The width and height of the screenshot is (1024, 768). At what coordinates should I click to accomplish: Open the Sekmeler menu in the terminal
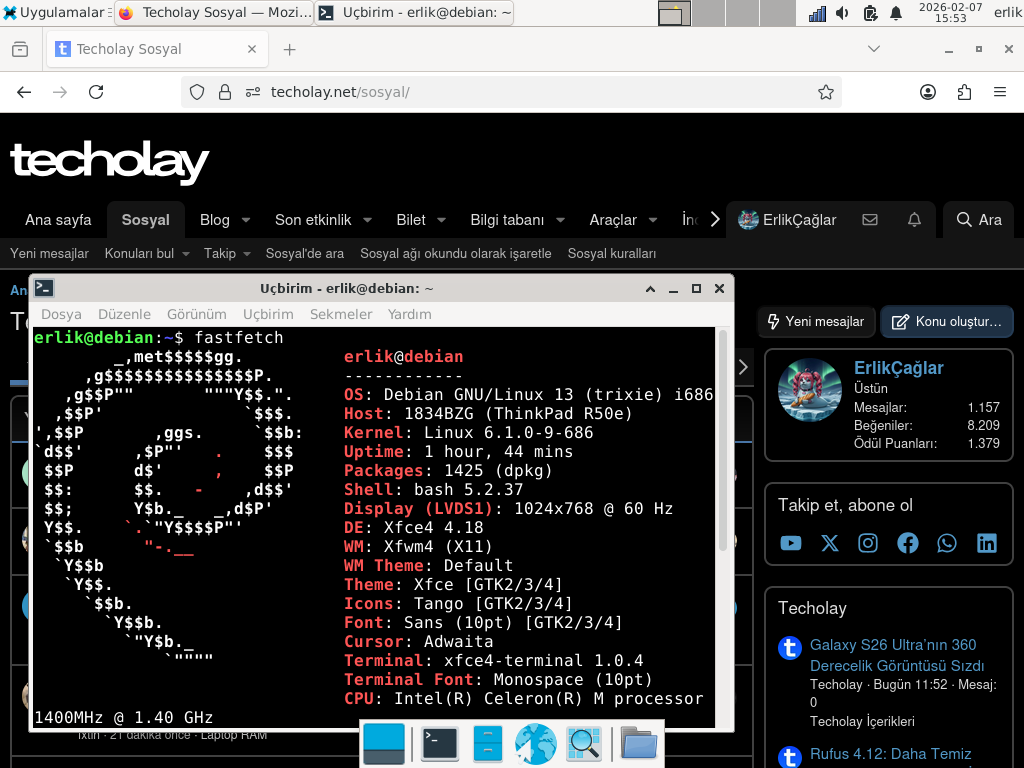(341, 314)
